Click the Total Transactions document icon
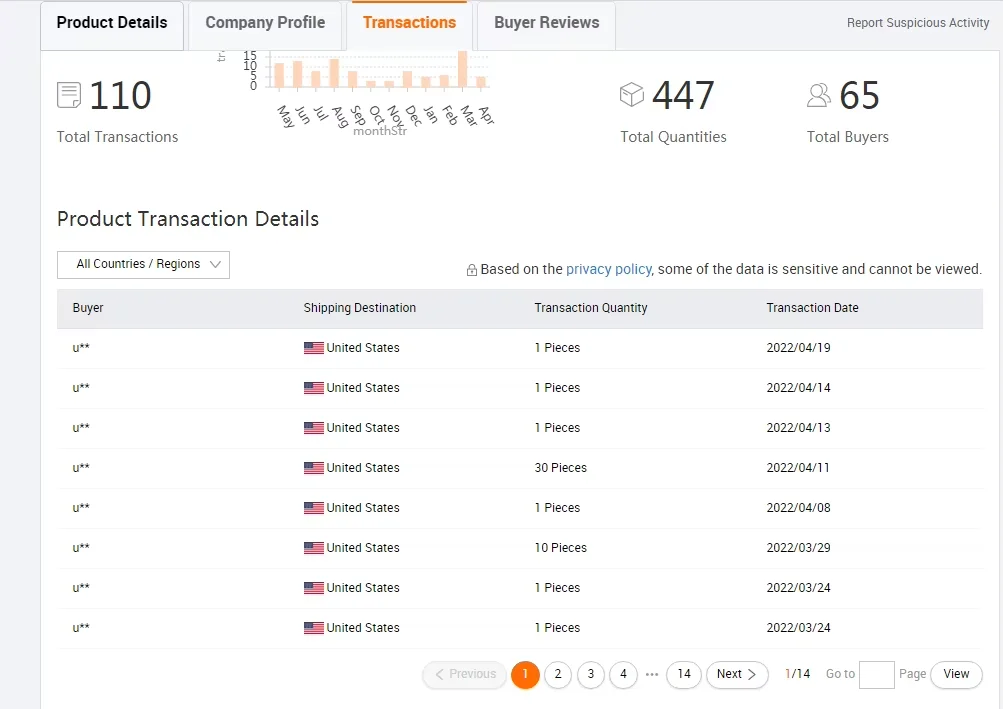The height and width of the screenshot is (709, 1003). click(69, 96)
